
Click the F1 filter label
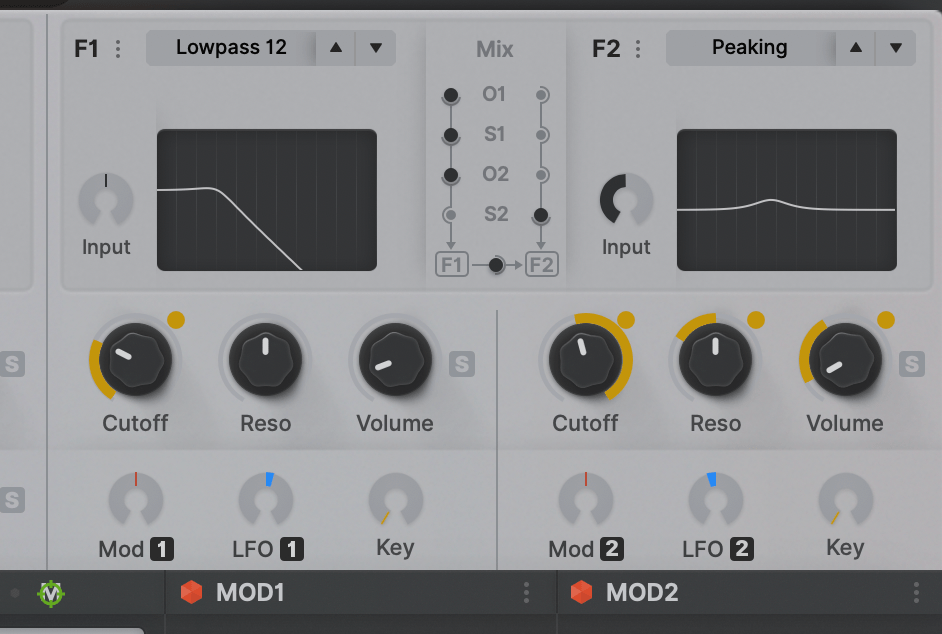(87, 49)
